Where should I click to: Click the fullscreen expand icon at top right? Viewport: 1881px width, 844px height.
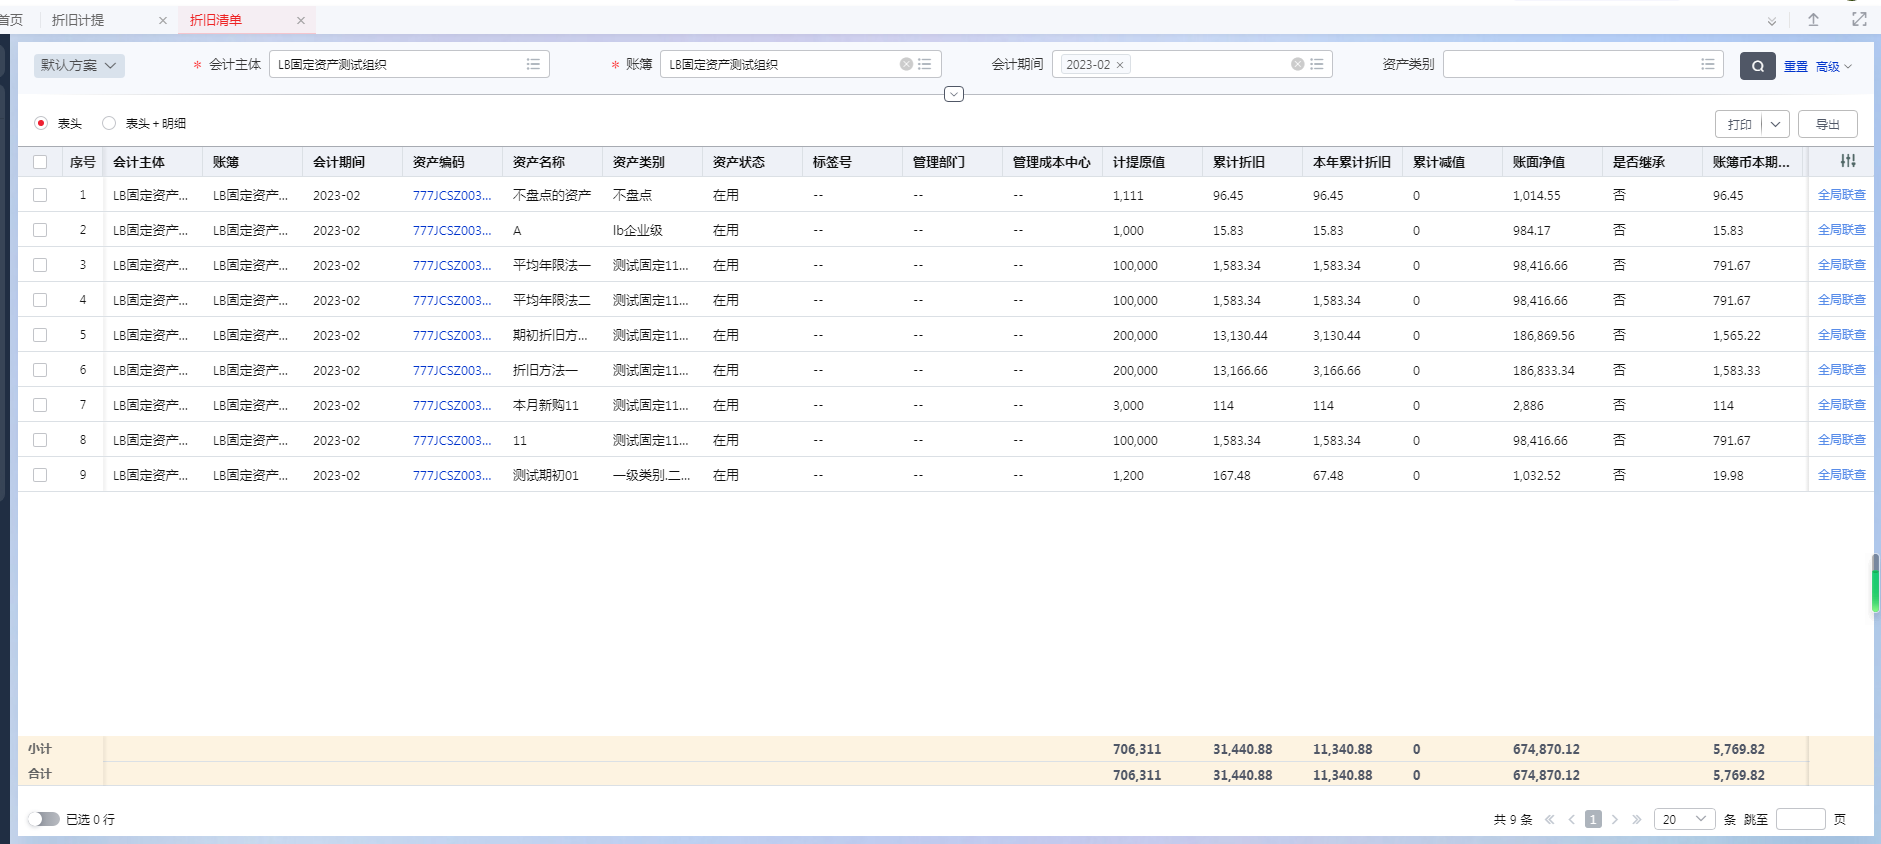pyautogui.click(x=1859, y=20)
